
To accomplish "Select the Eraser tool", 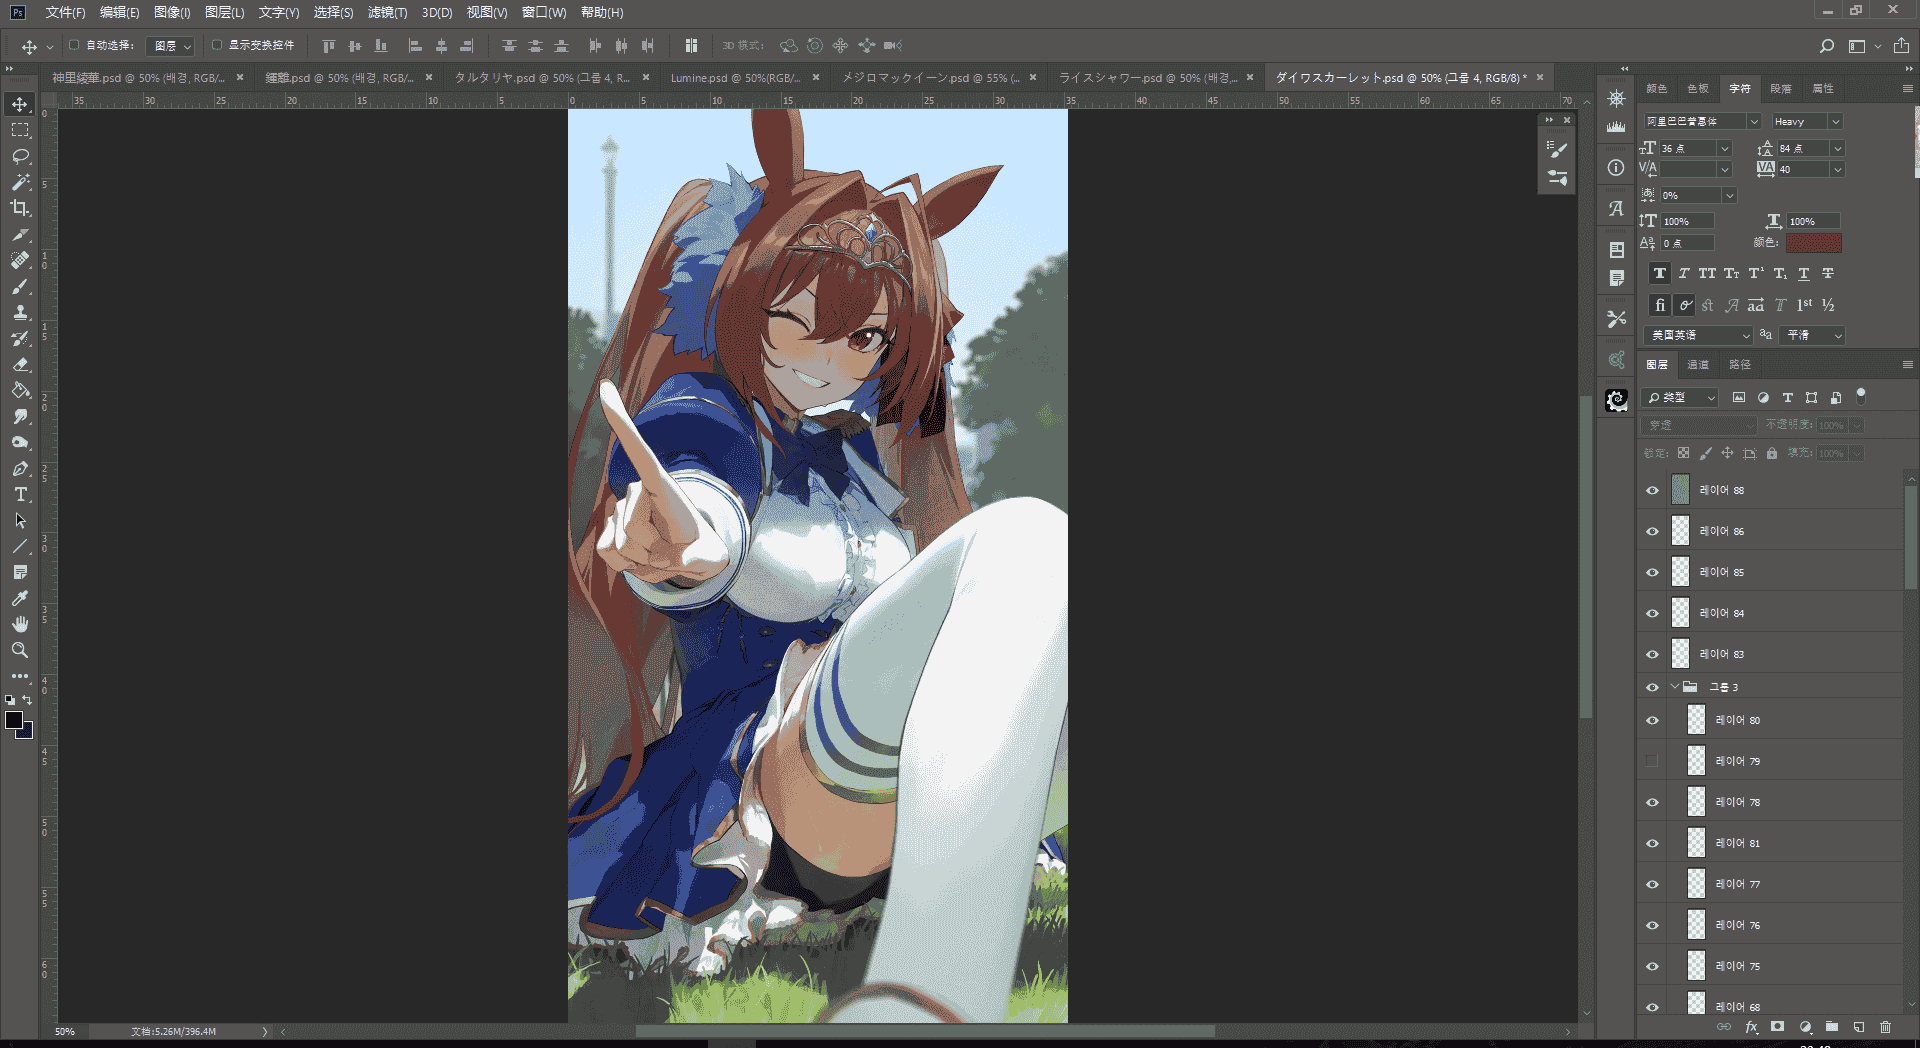I will click(x=20, y=364).
